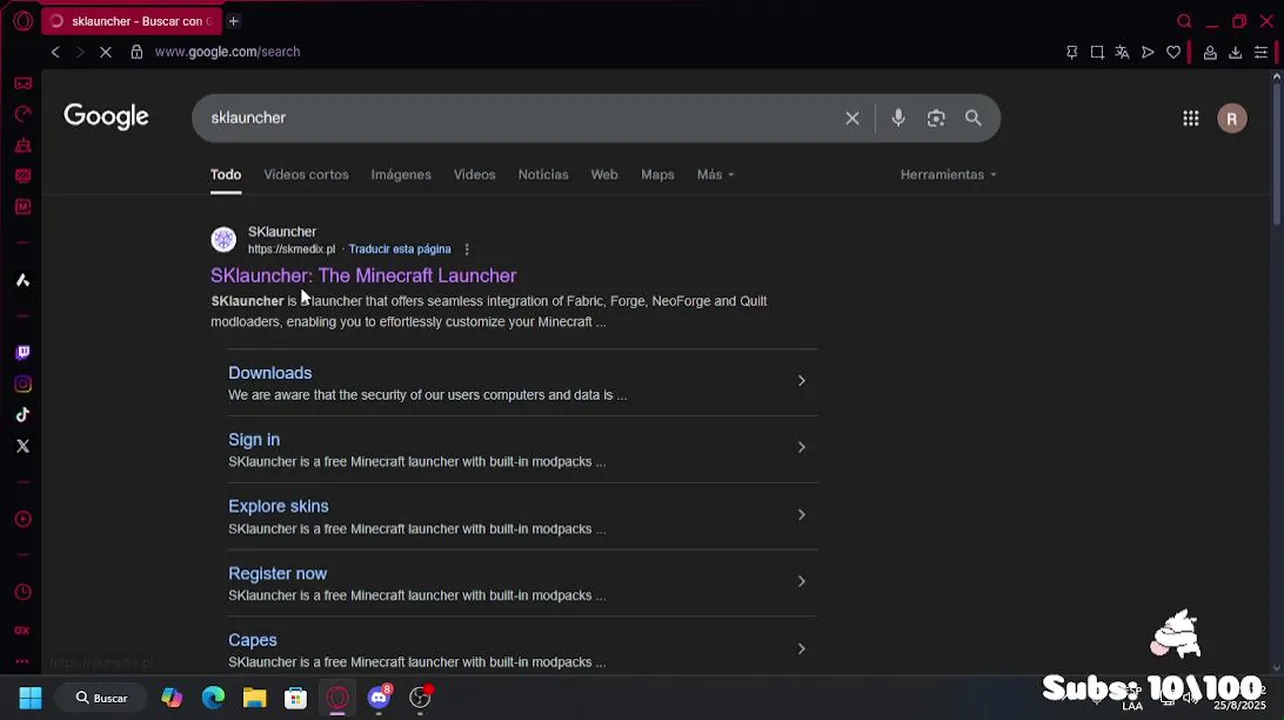1284x720 pixels.
Task: Expand the Explore skins sitelink chevron
Action: (x=801, y=514)
